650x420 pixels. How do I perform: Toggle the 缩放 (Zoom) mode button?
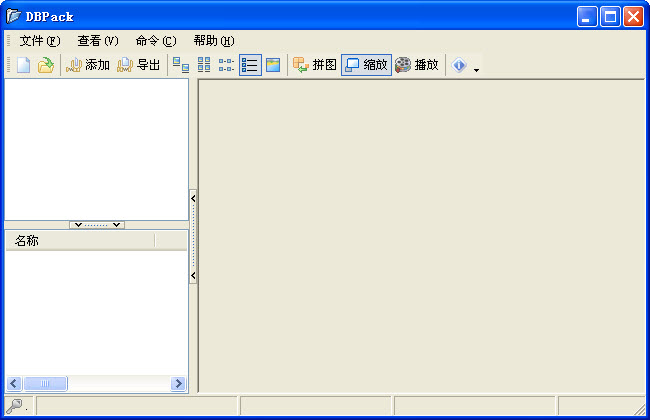(x=365, y=65)
